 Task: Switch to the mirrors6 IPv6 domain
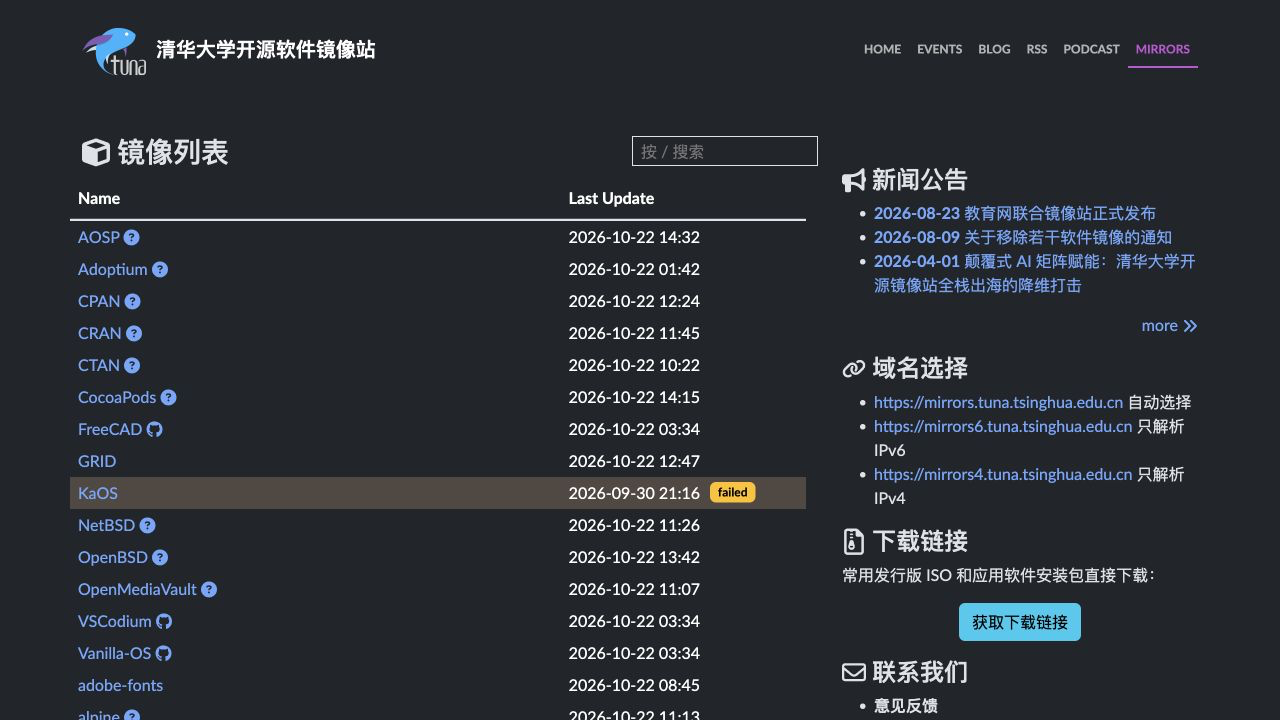click(1003, 426)
